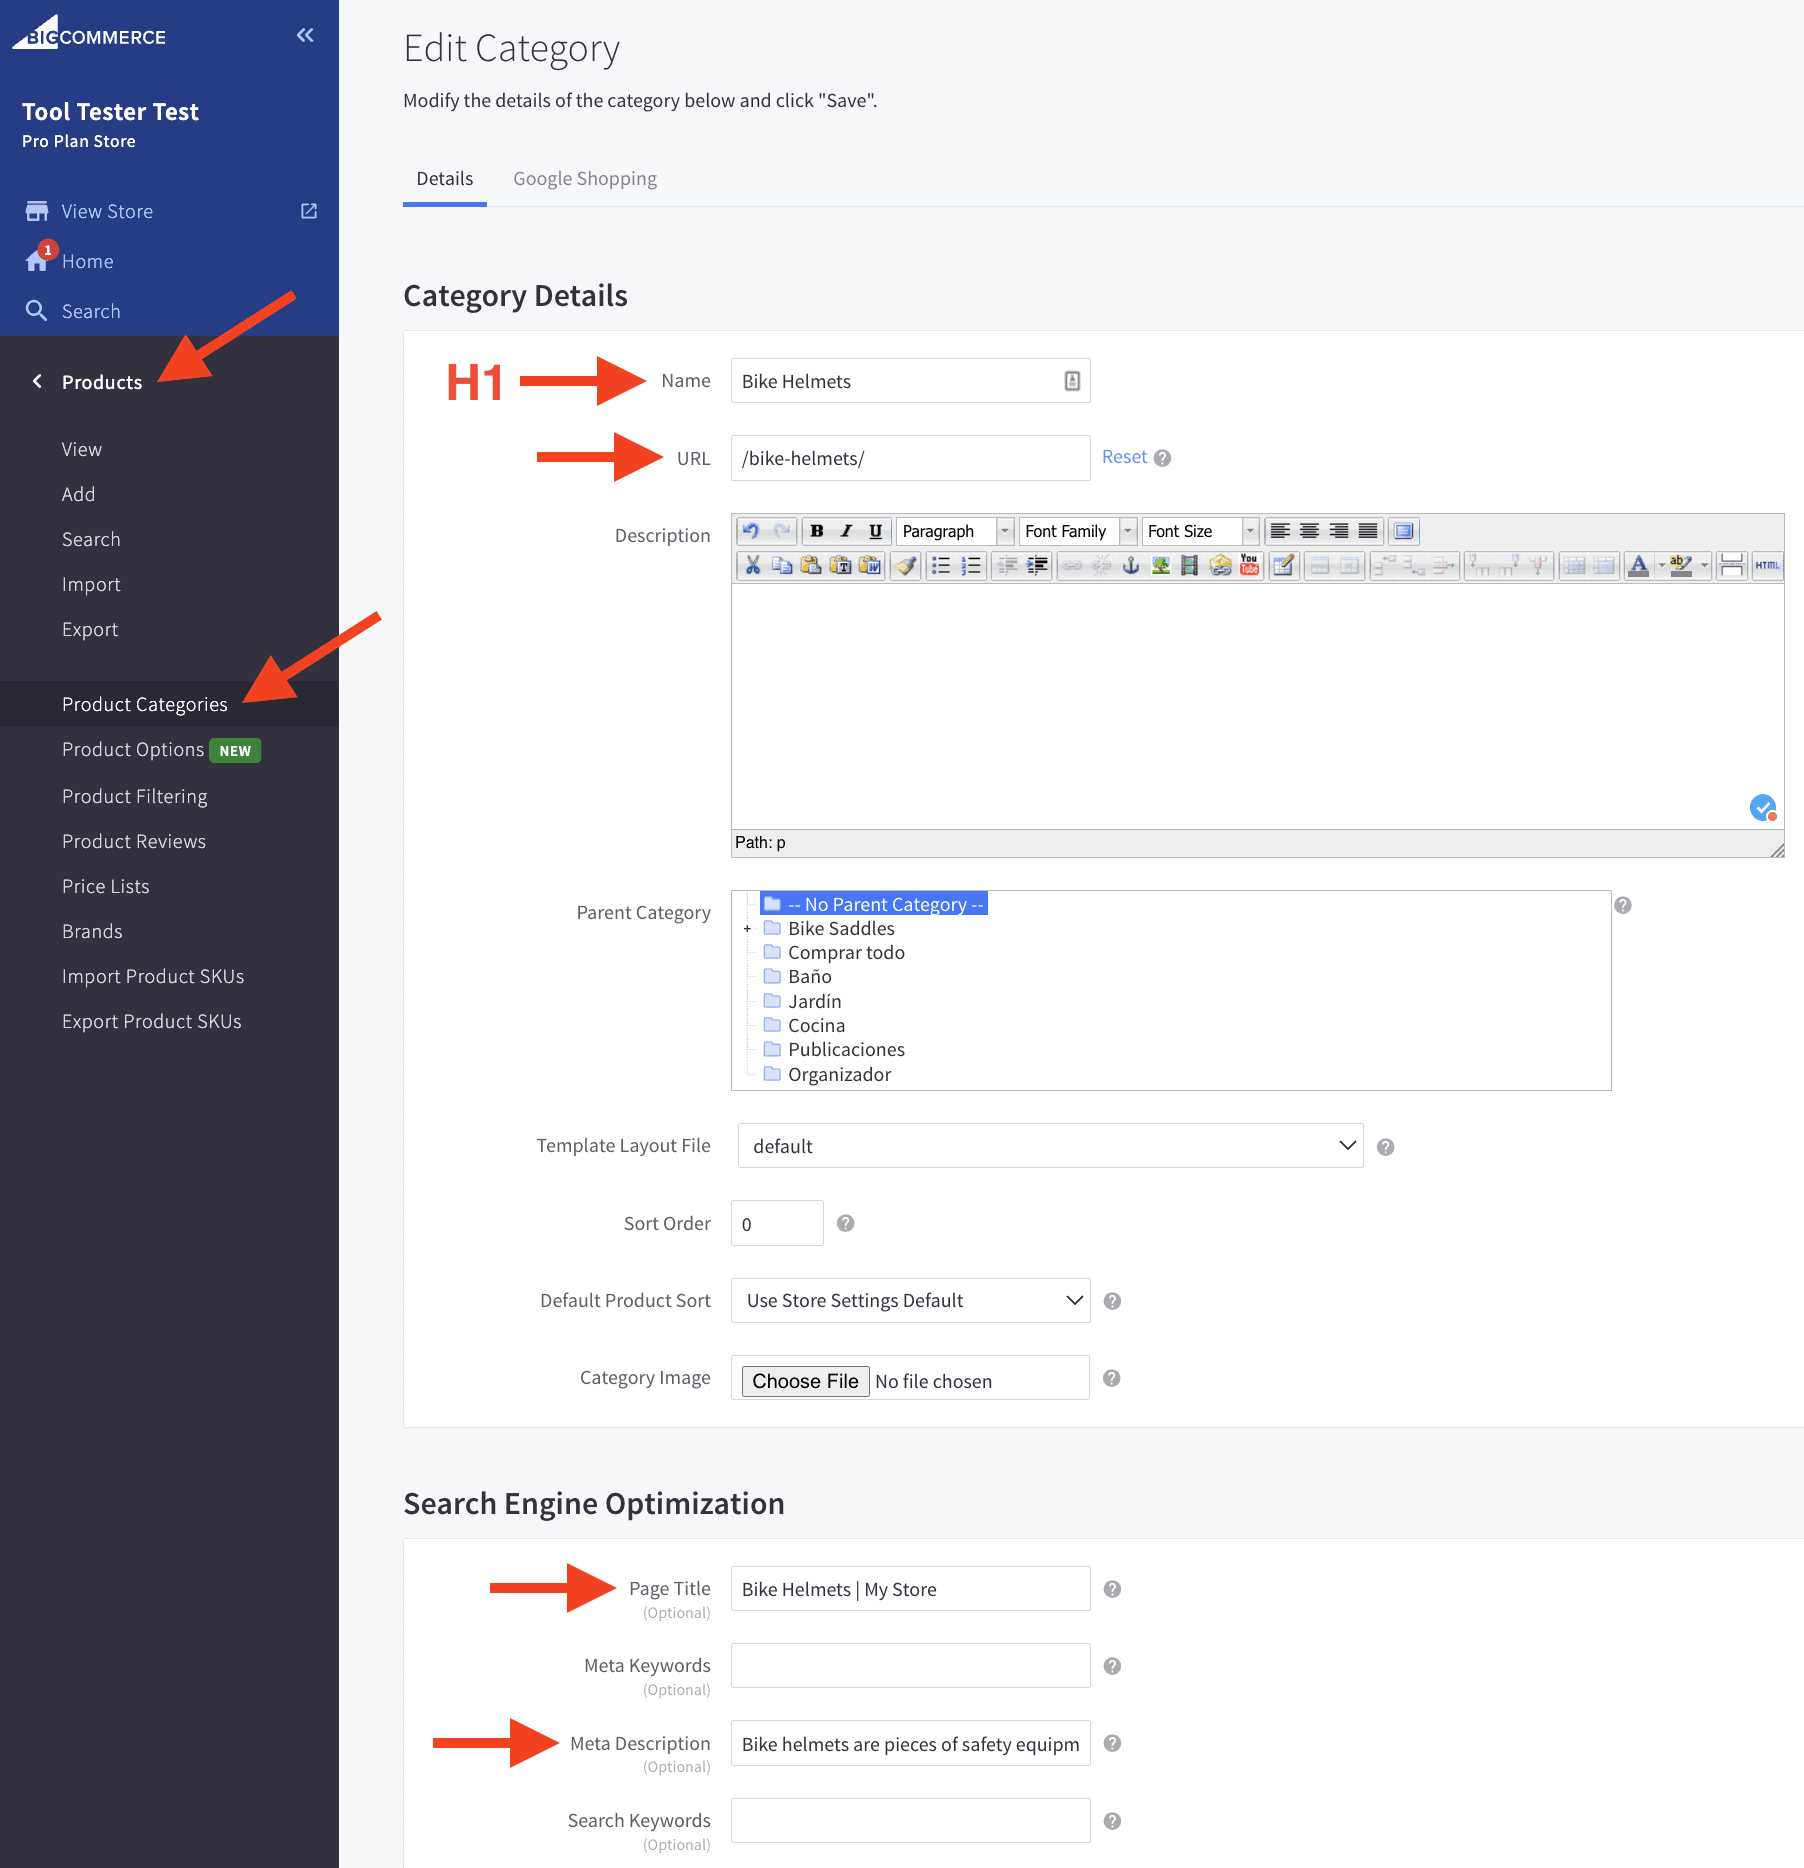
Task: Click the Grammarly icon in description area
Action: coord(1763,807)
